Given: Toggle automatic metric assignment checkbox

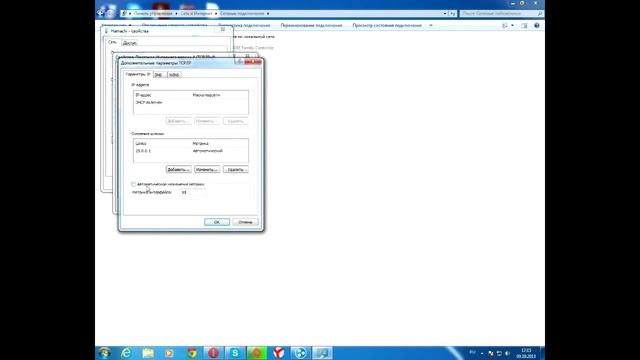Looking at the screenshot, I should [133, 184].
